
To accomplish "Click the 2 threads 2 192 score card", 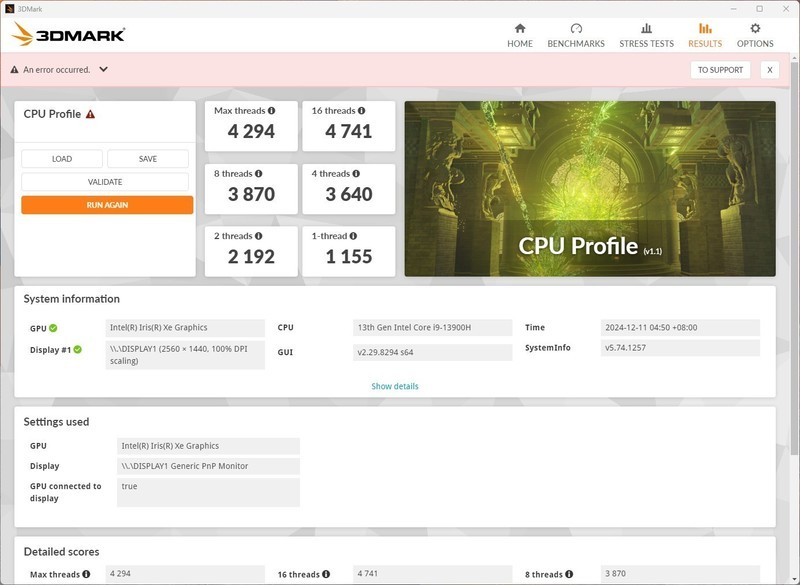I will (x=251, y=251).
